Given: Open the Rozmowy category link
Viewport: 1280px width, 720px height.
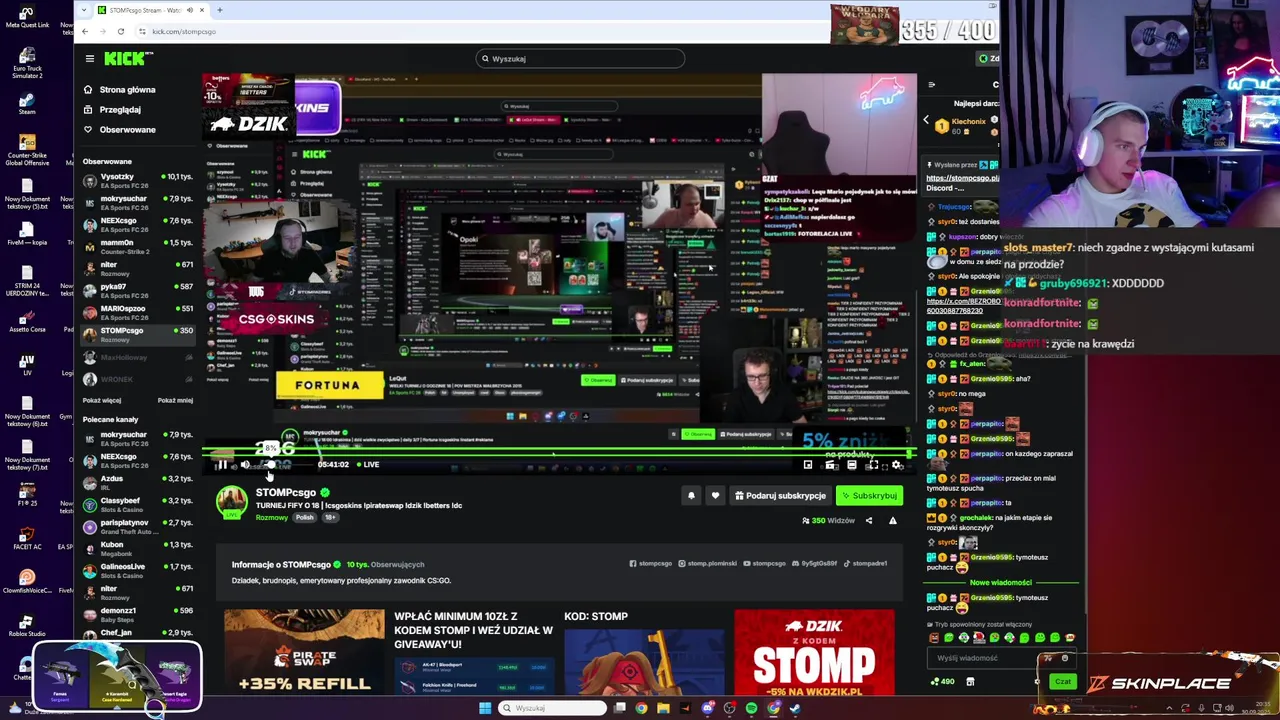Looking at the screenshot, I should 271,518.
